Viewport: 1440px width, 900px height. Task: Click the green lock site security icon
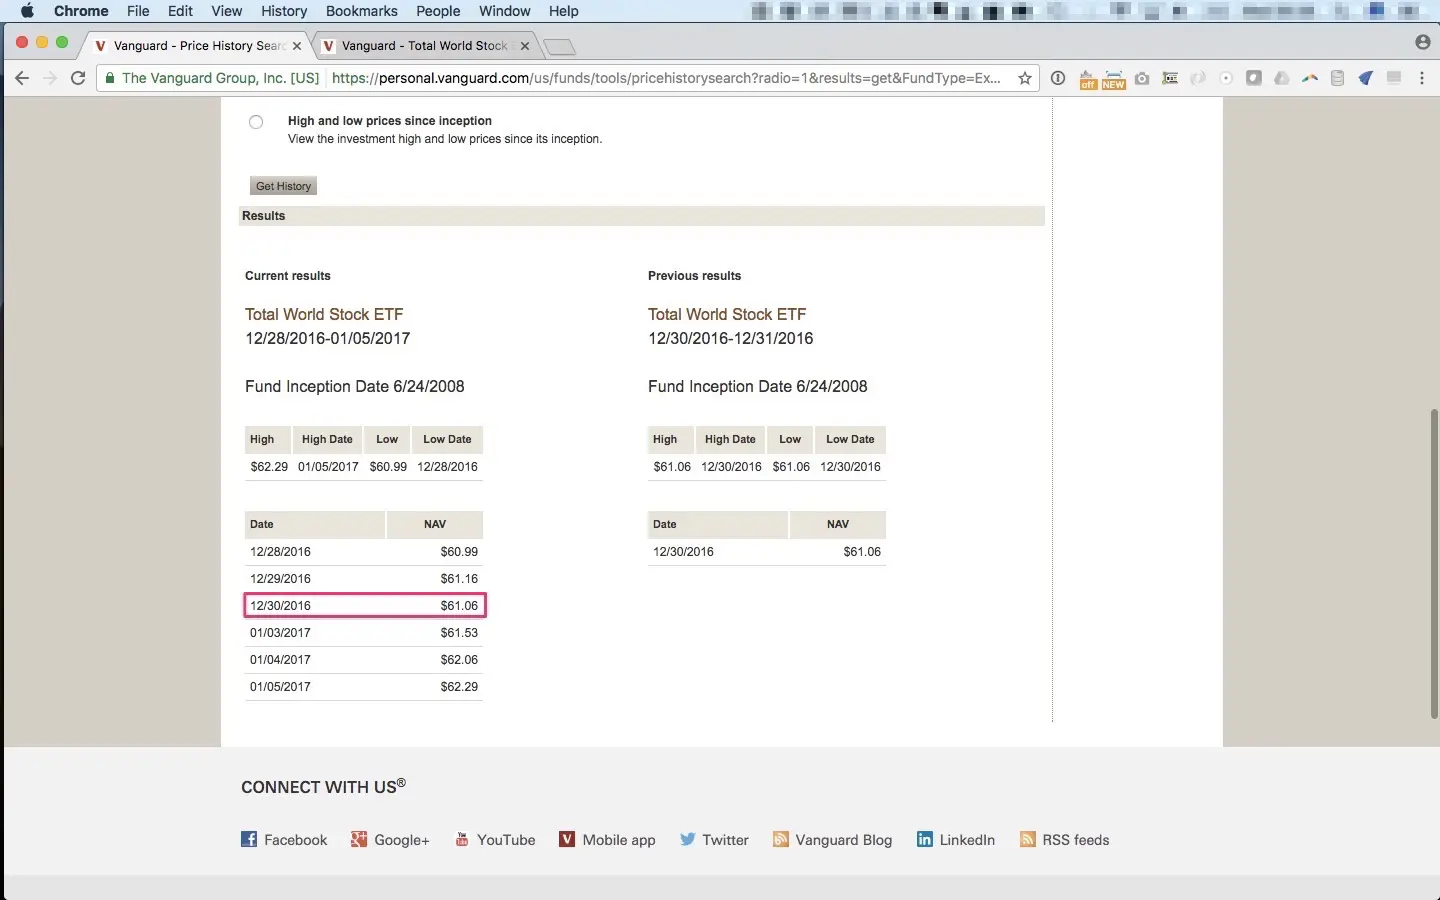click(x=110, y=78)
